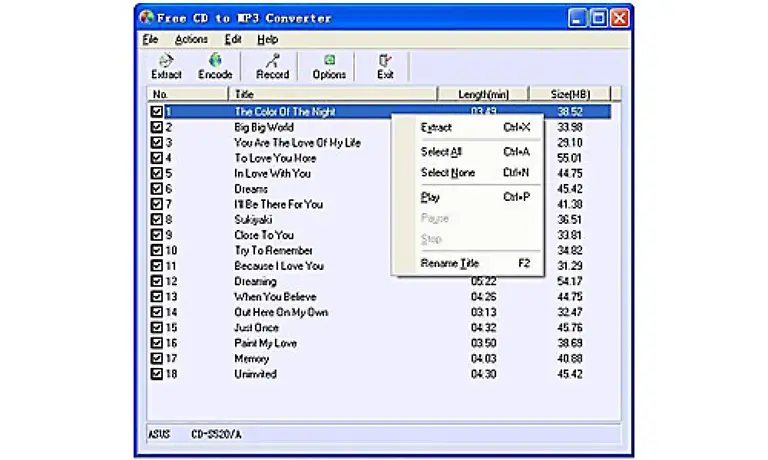
Task: Select the track titled Memory
Action: click(x=251, y=359)
